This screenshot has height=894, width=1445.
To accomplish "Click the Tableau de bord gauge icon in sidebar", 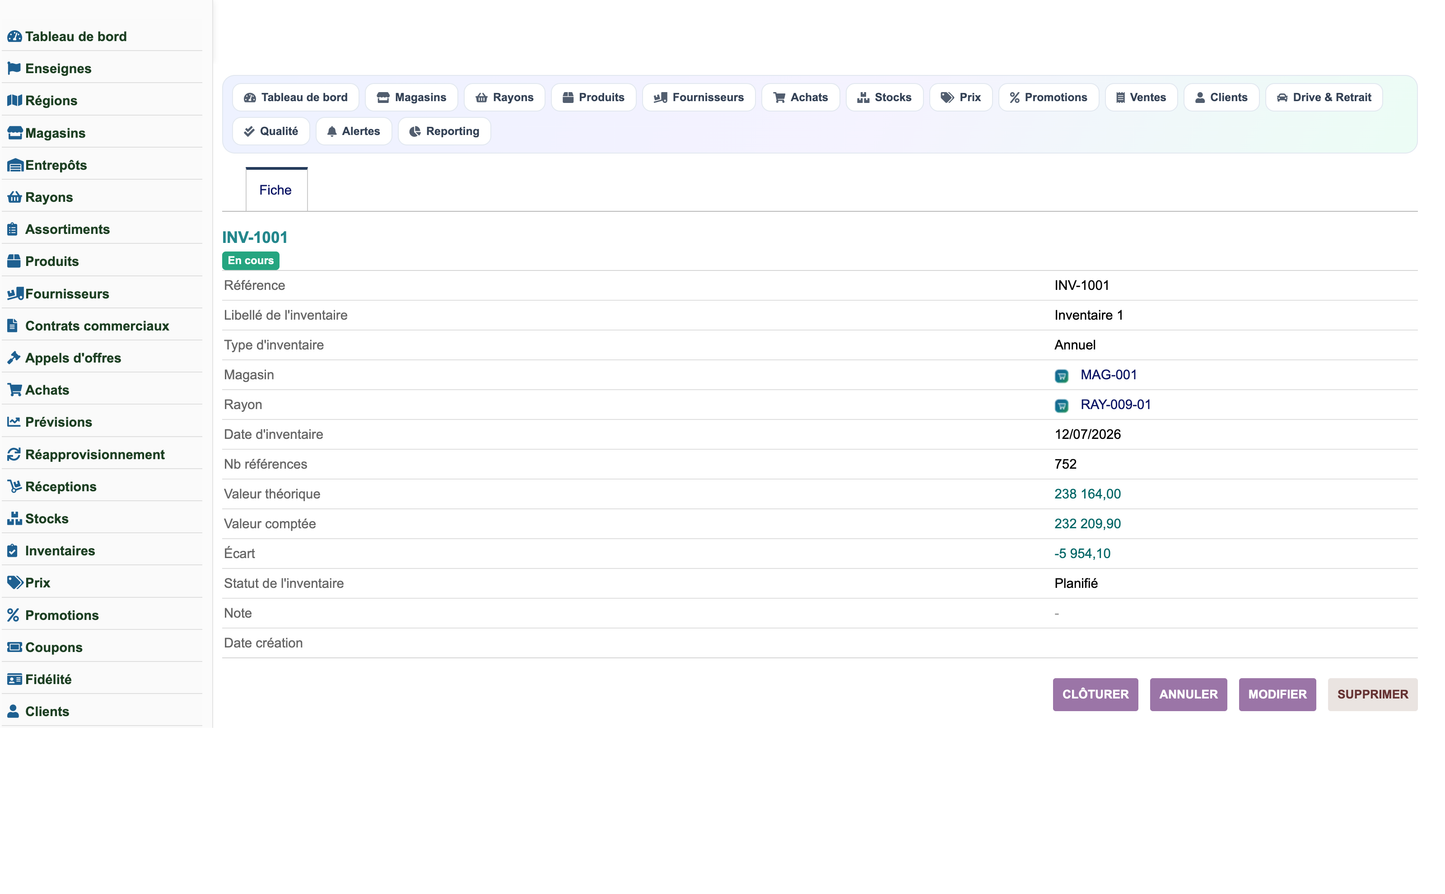I will pos(14,37).
